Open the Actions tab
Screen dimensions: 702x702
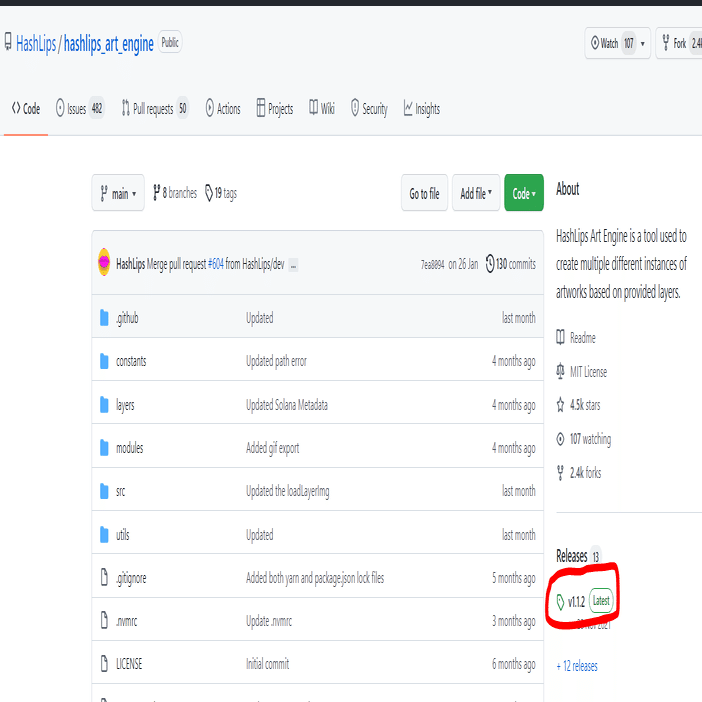(223, 108)
